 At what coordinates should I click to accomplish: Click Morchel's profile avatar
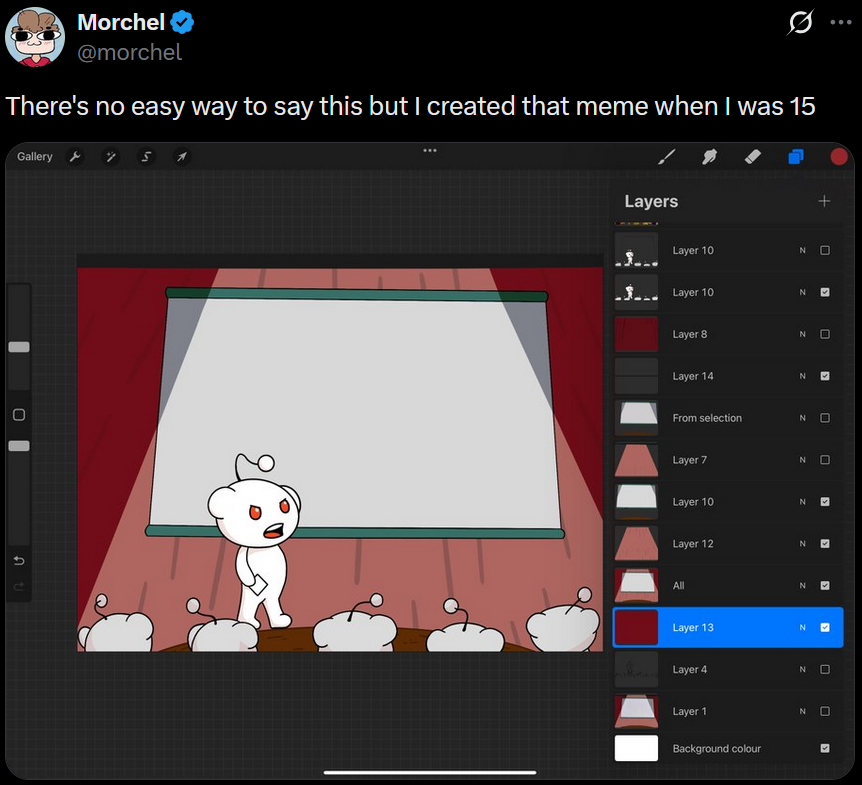(35, 37)
